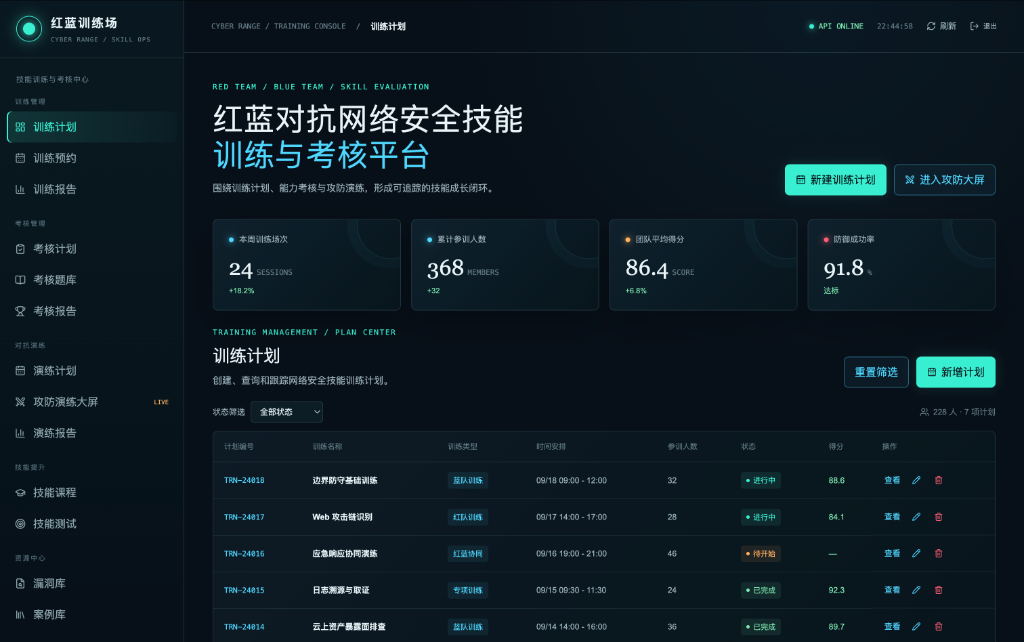Click 查看 for 应急响应协同演练 row
Viewport: 1024px width, 642px height.
[x=892, y=553]
